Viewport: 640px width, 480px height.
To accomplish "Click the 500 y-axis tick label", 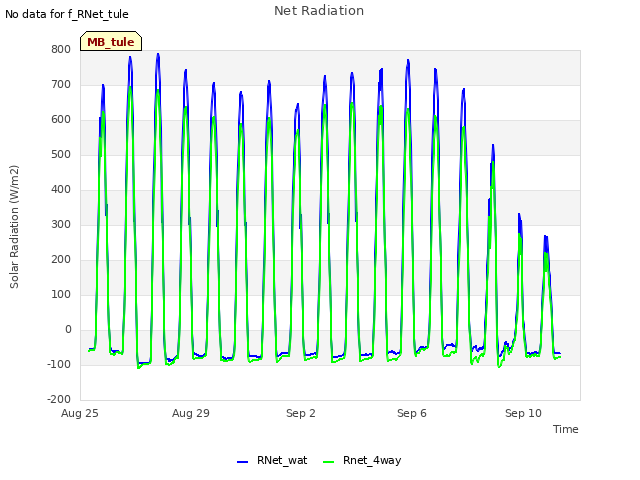I will 61,155.
